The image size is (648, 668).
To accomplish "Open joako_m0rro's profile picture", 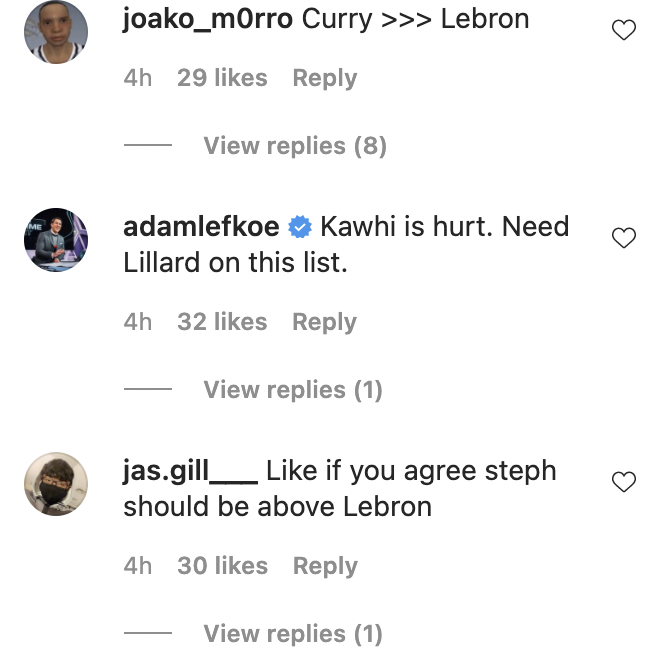I will click(x=56, y=32).
